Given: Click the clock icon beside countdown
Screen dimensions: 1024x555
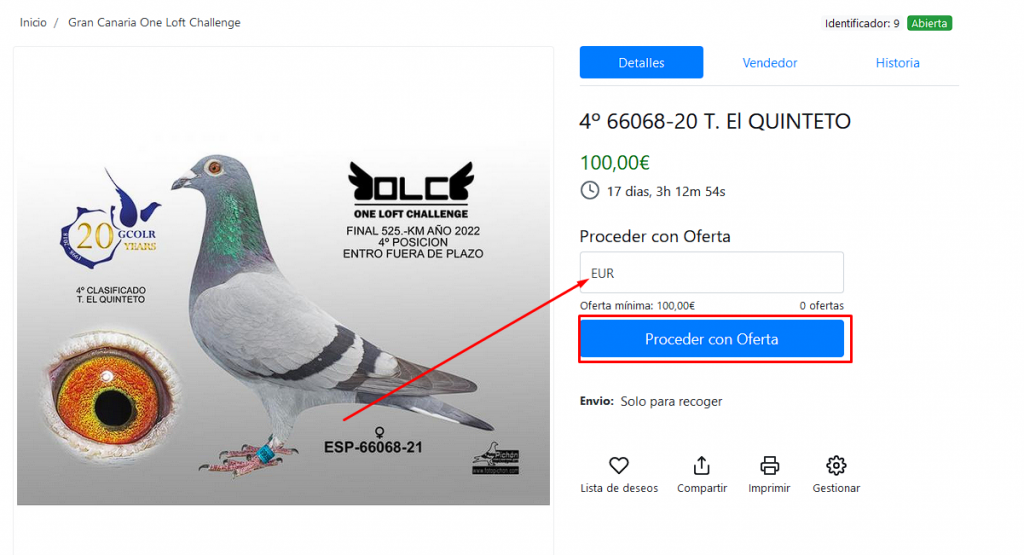Looking at the screenshot, I should click(590, 191).
